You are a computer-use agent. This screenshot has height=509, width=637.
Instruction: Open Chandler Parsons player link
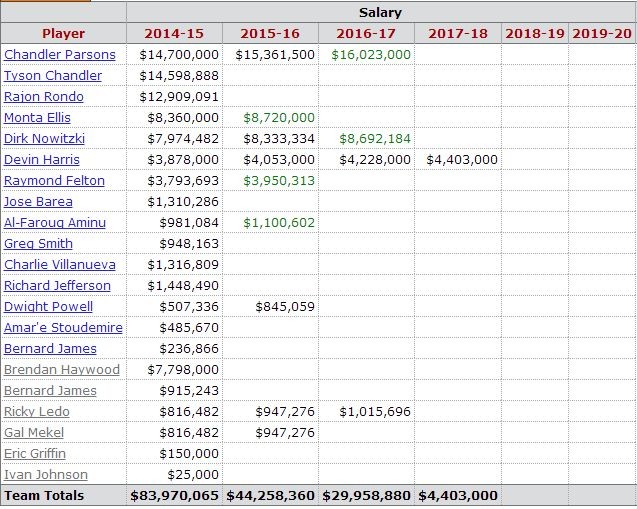coord(60,54)
